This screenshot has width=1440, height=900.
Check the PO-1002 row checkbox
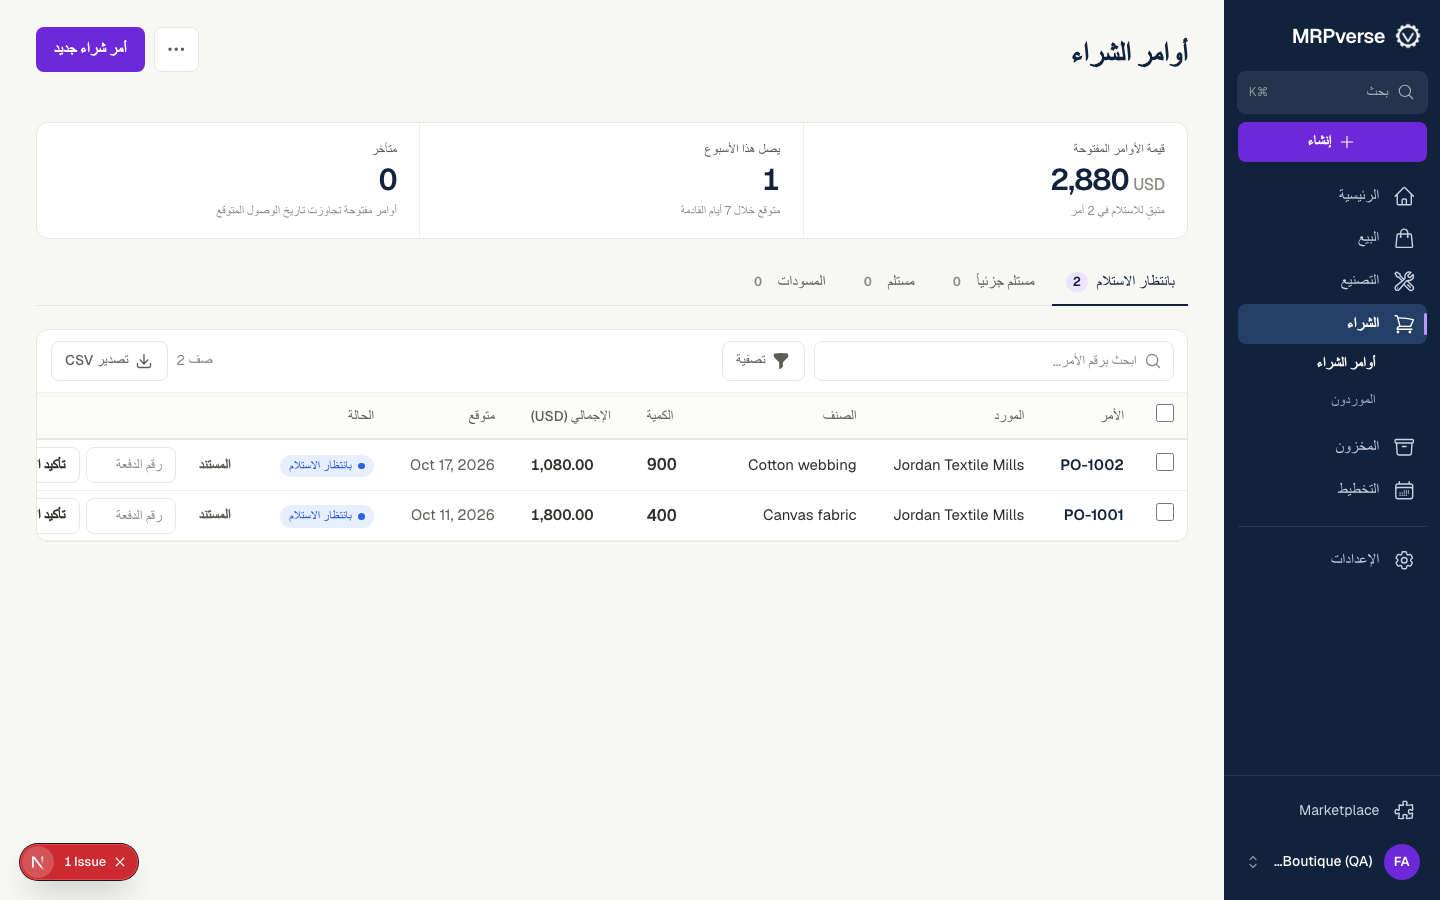pos(1165,462)
